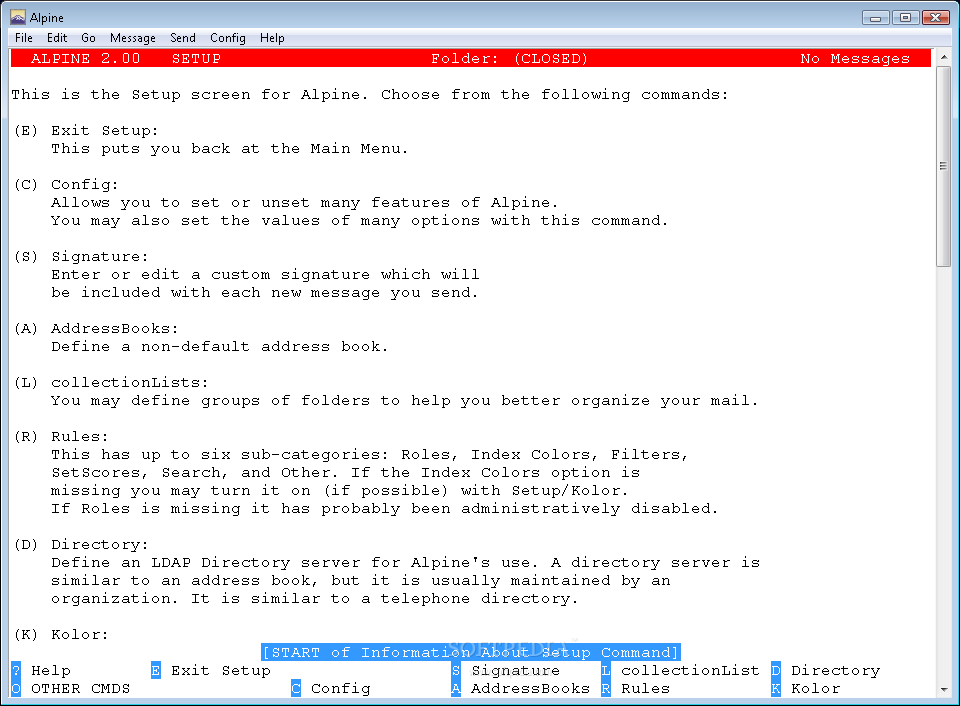Click 'This puts you back at the Main Menu.' text

click(x=230, y=148)
